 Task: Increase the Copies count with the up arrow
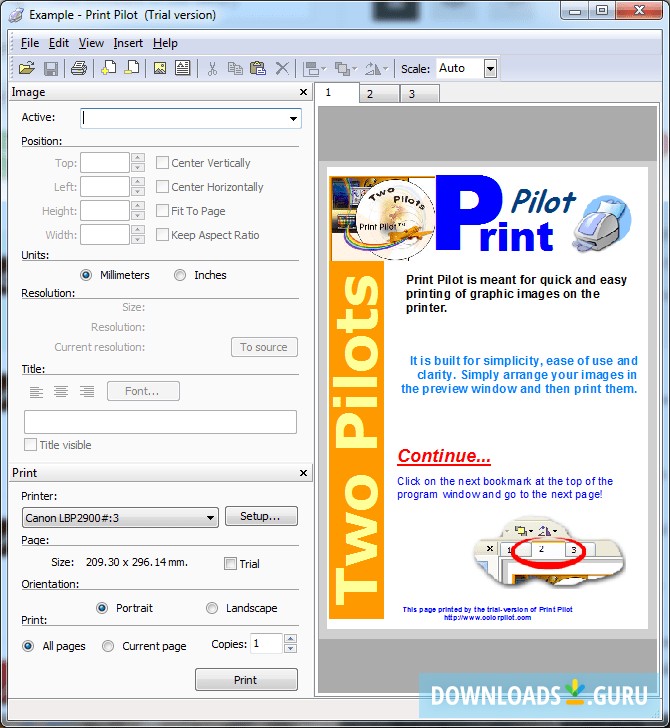(290, 638)
